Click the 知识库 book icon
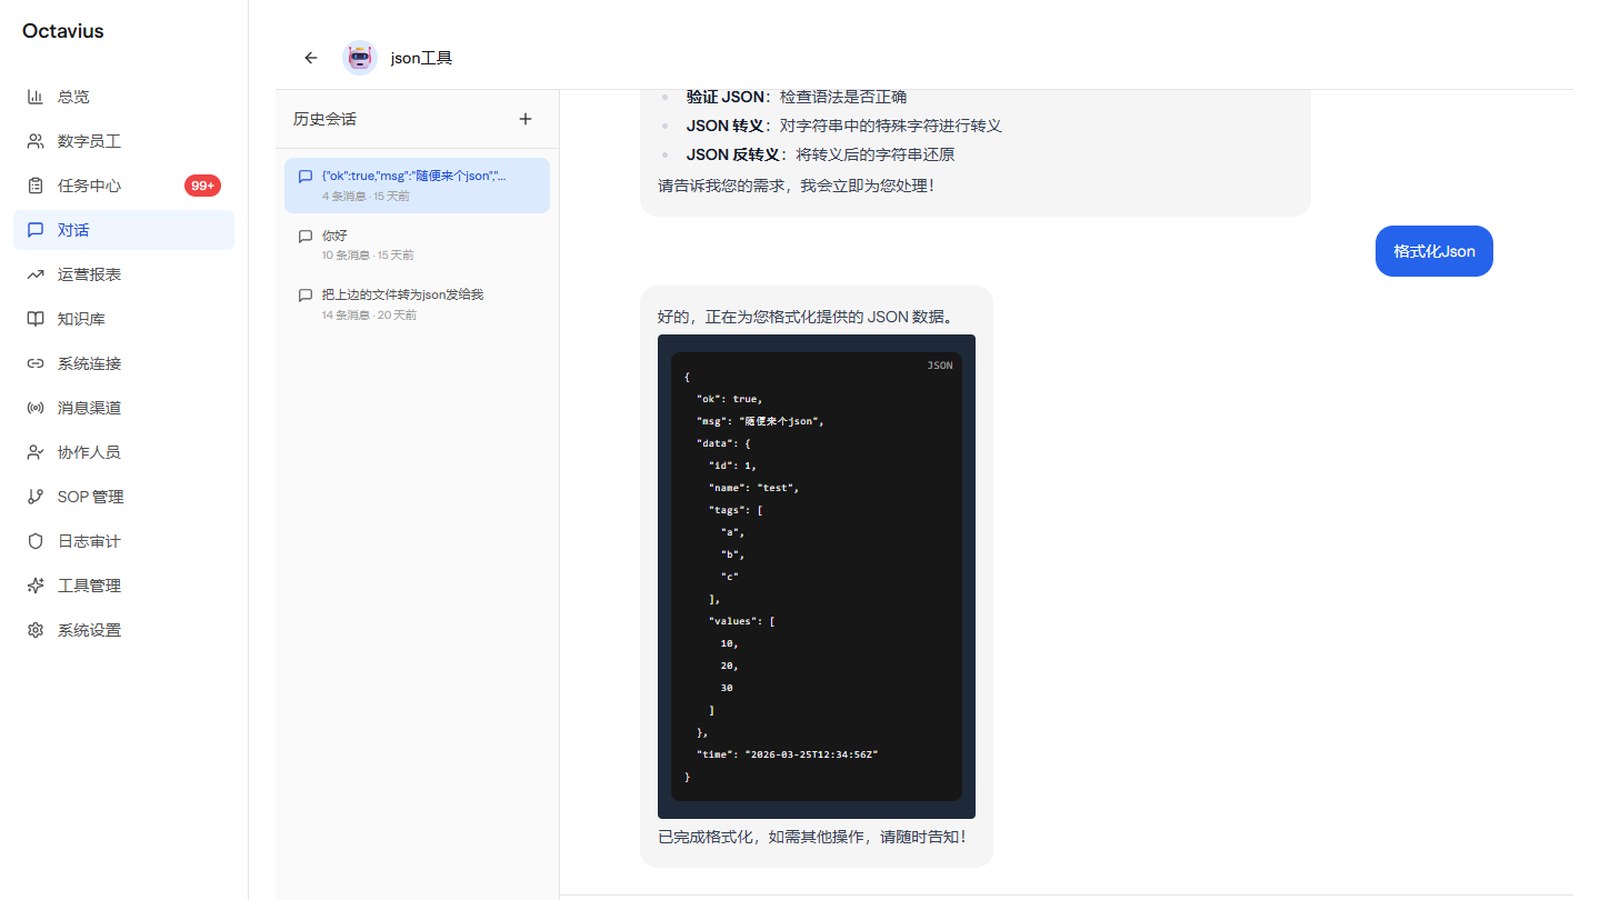Viewport: 1600px width, 900px height. click(x=35, y=319)
